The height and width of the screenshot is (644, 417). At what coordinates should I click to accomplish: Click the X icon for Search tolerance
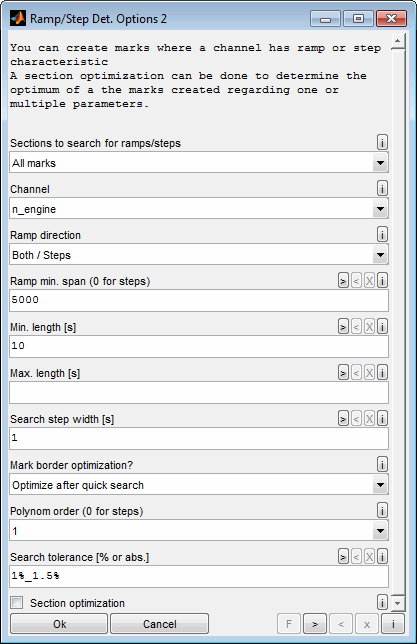pyautogui.click(x=369, y=557)
